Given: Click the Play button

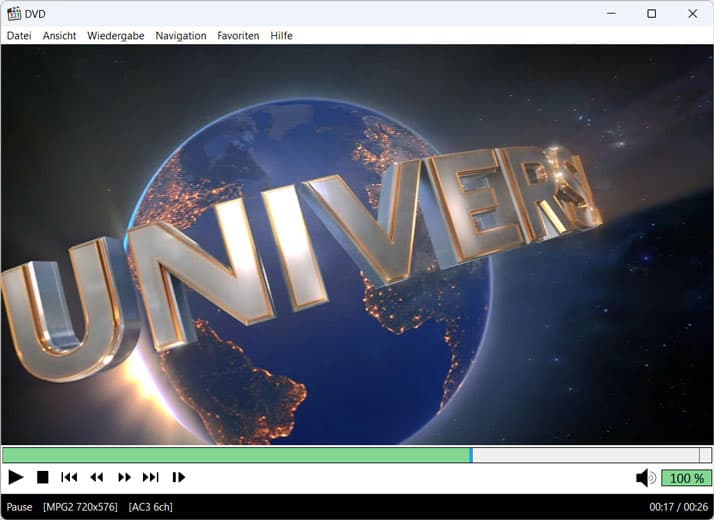Looking at the screenshot, I should pos(16,477).
